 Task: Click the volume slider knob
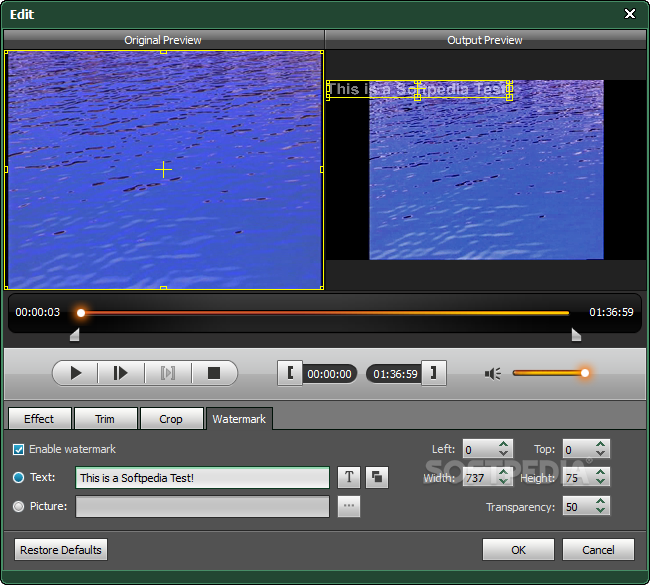585,373
